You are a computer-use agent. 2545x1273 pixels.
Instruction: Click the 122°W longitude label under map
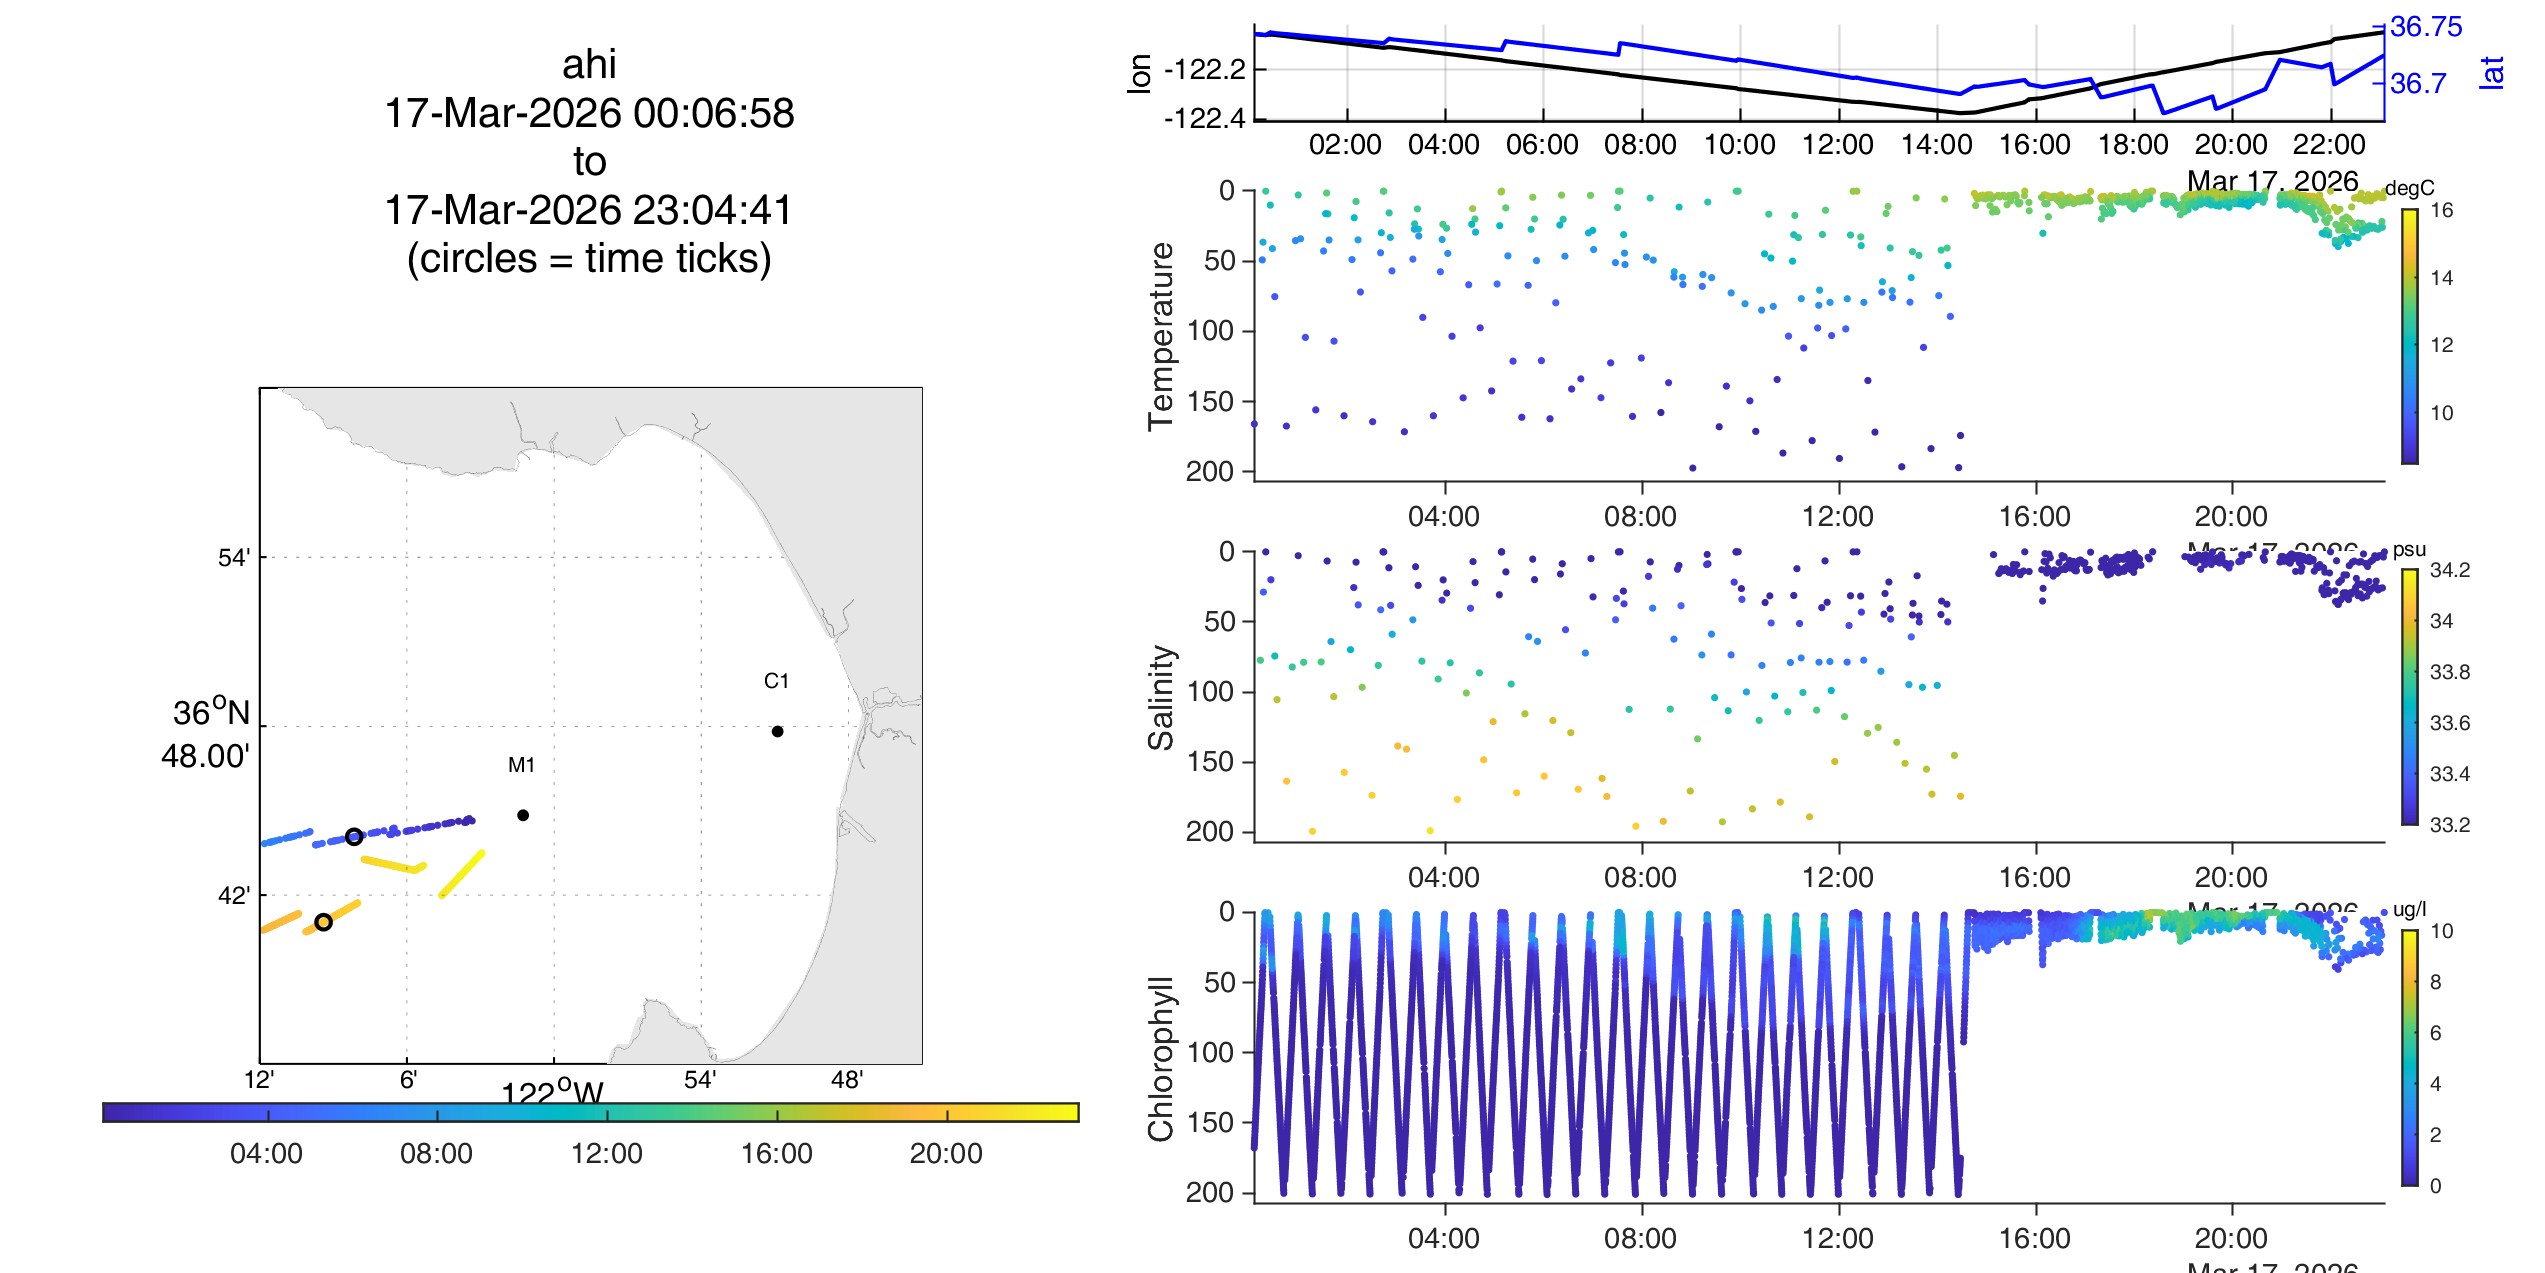click(552, 1092)
